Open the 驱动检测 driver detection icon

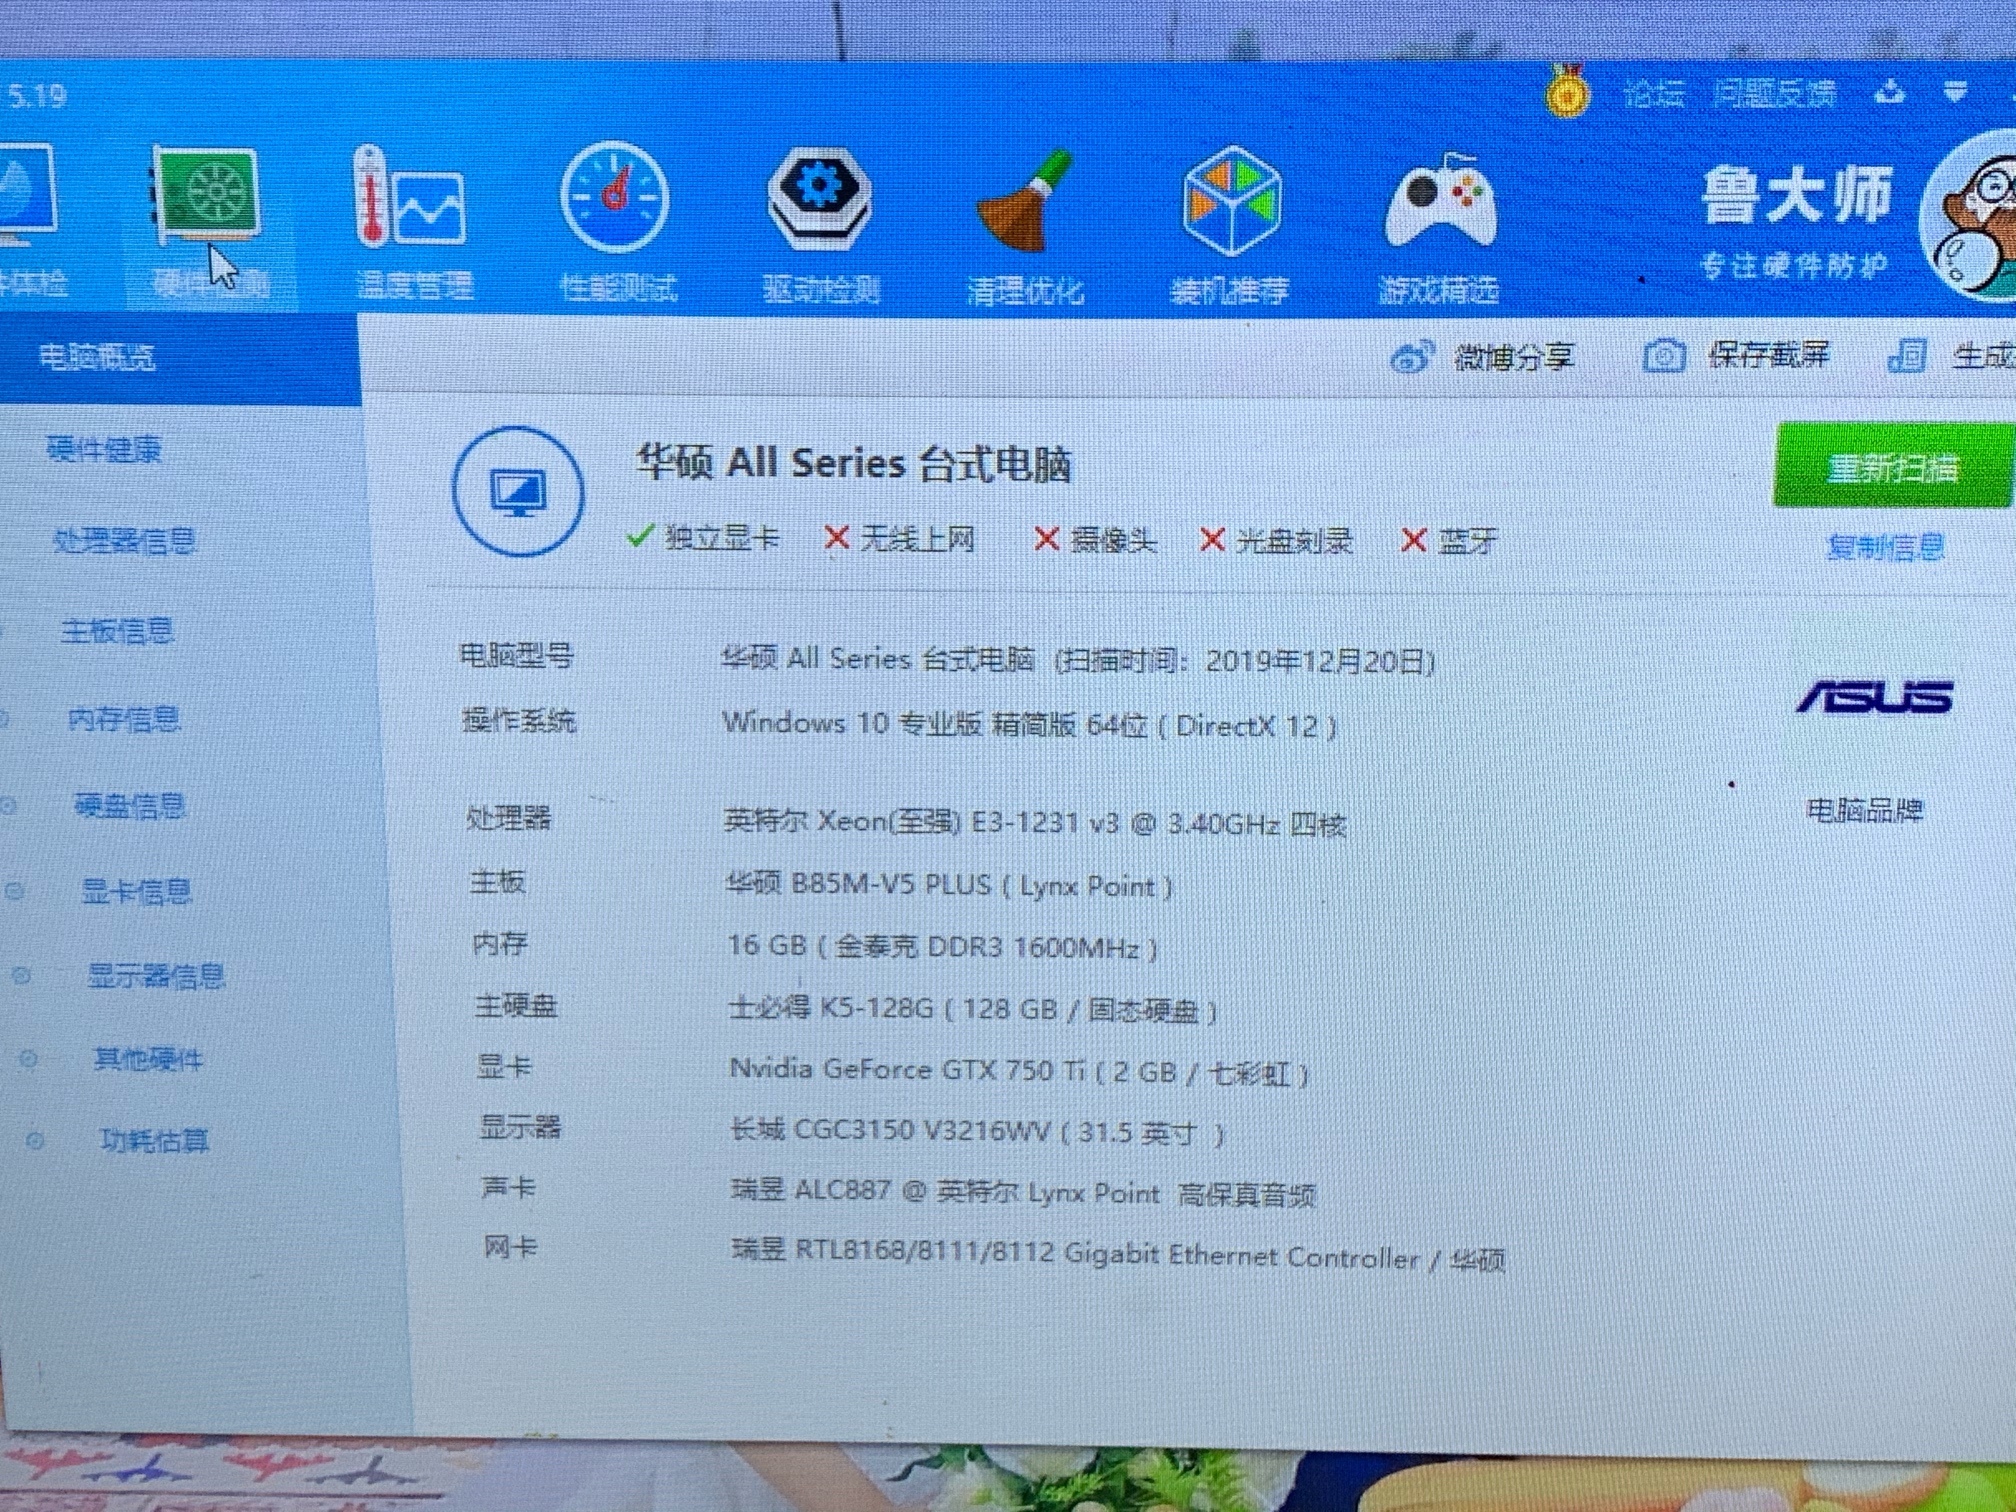pyautogui.click(x=820, y=197)
